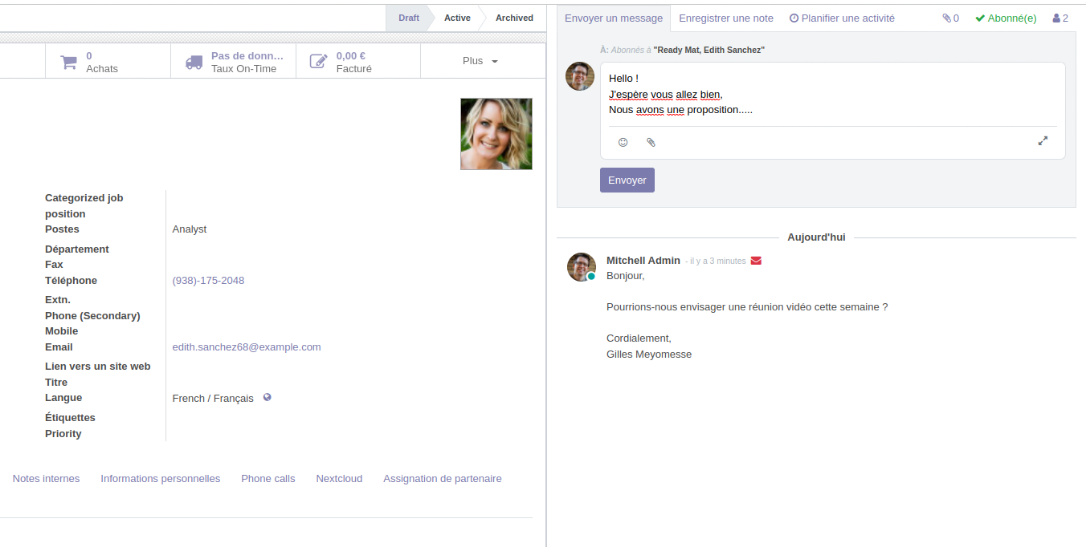
Task: Switch to Envoyer un message tab
Action: [x=614, y=19]
